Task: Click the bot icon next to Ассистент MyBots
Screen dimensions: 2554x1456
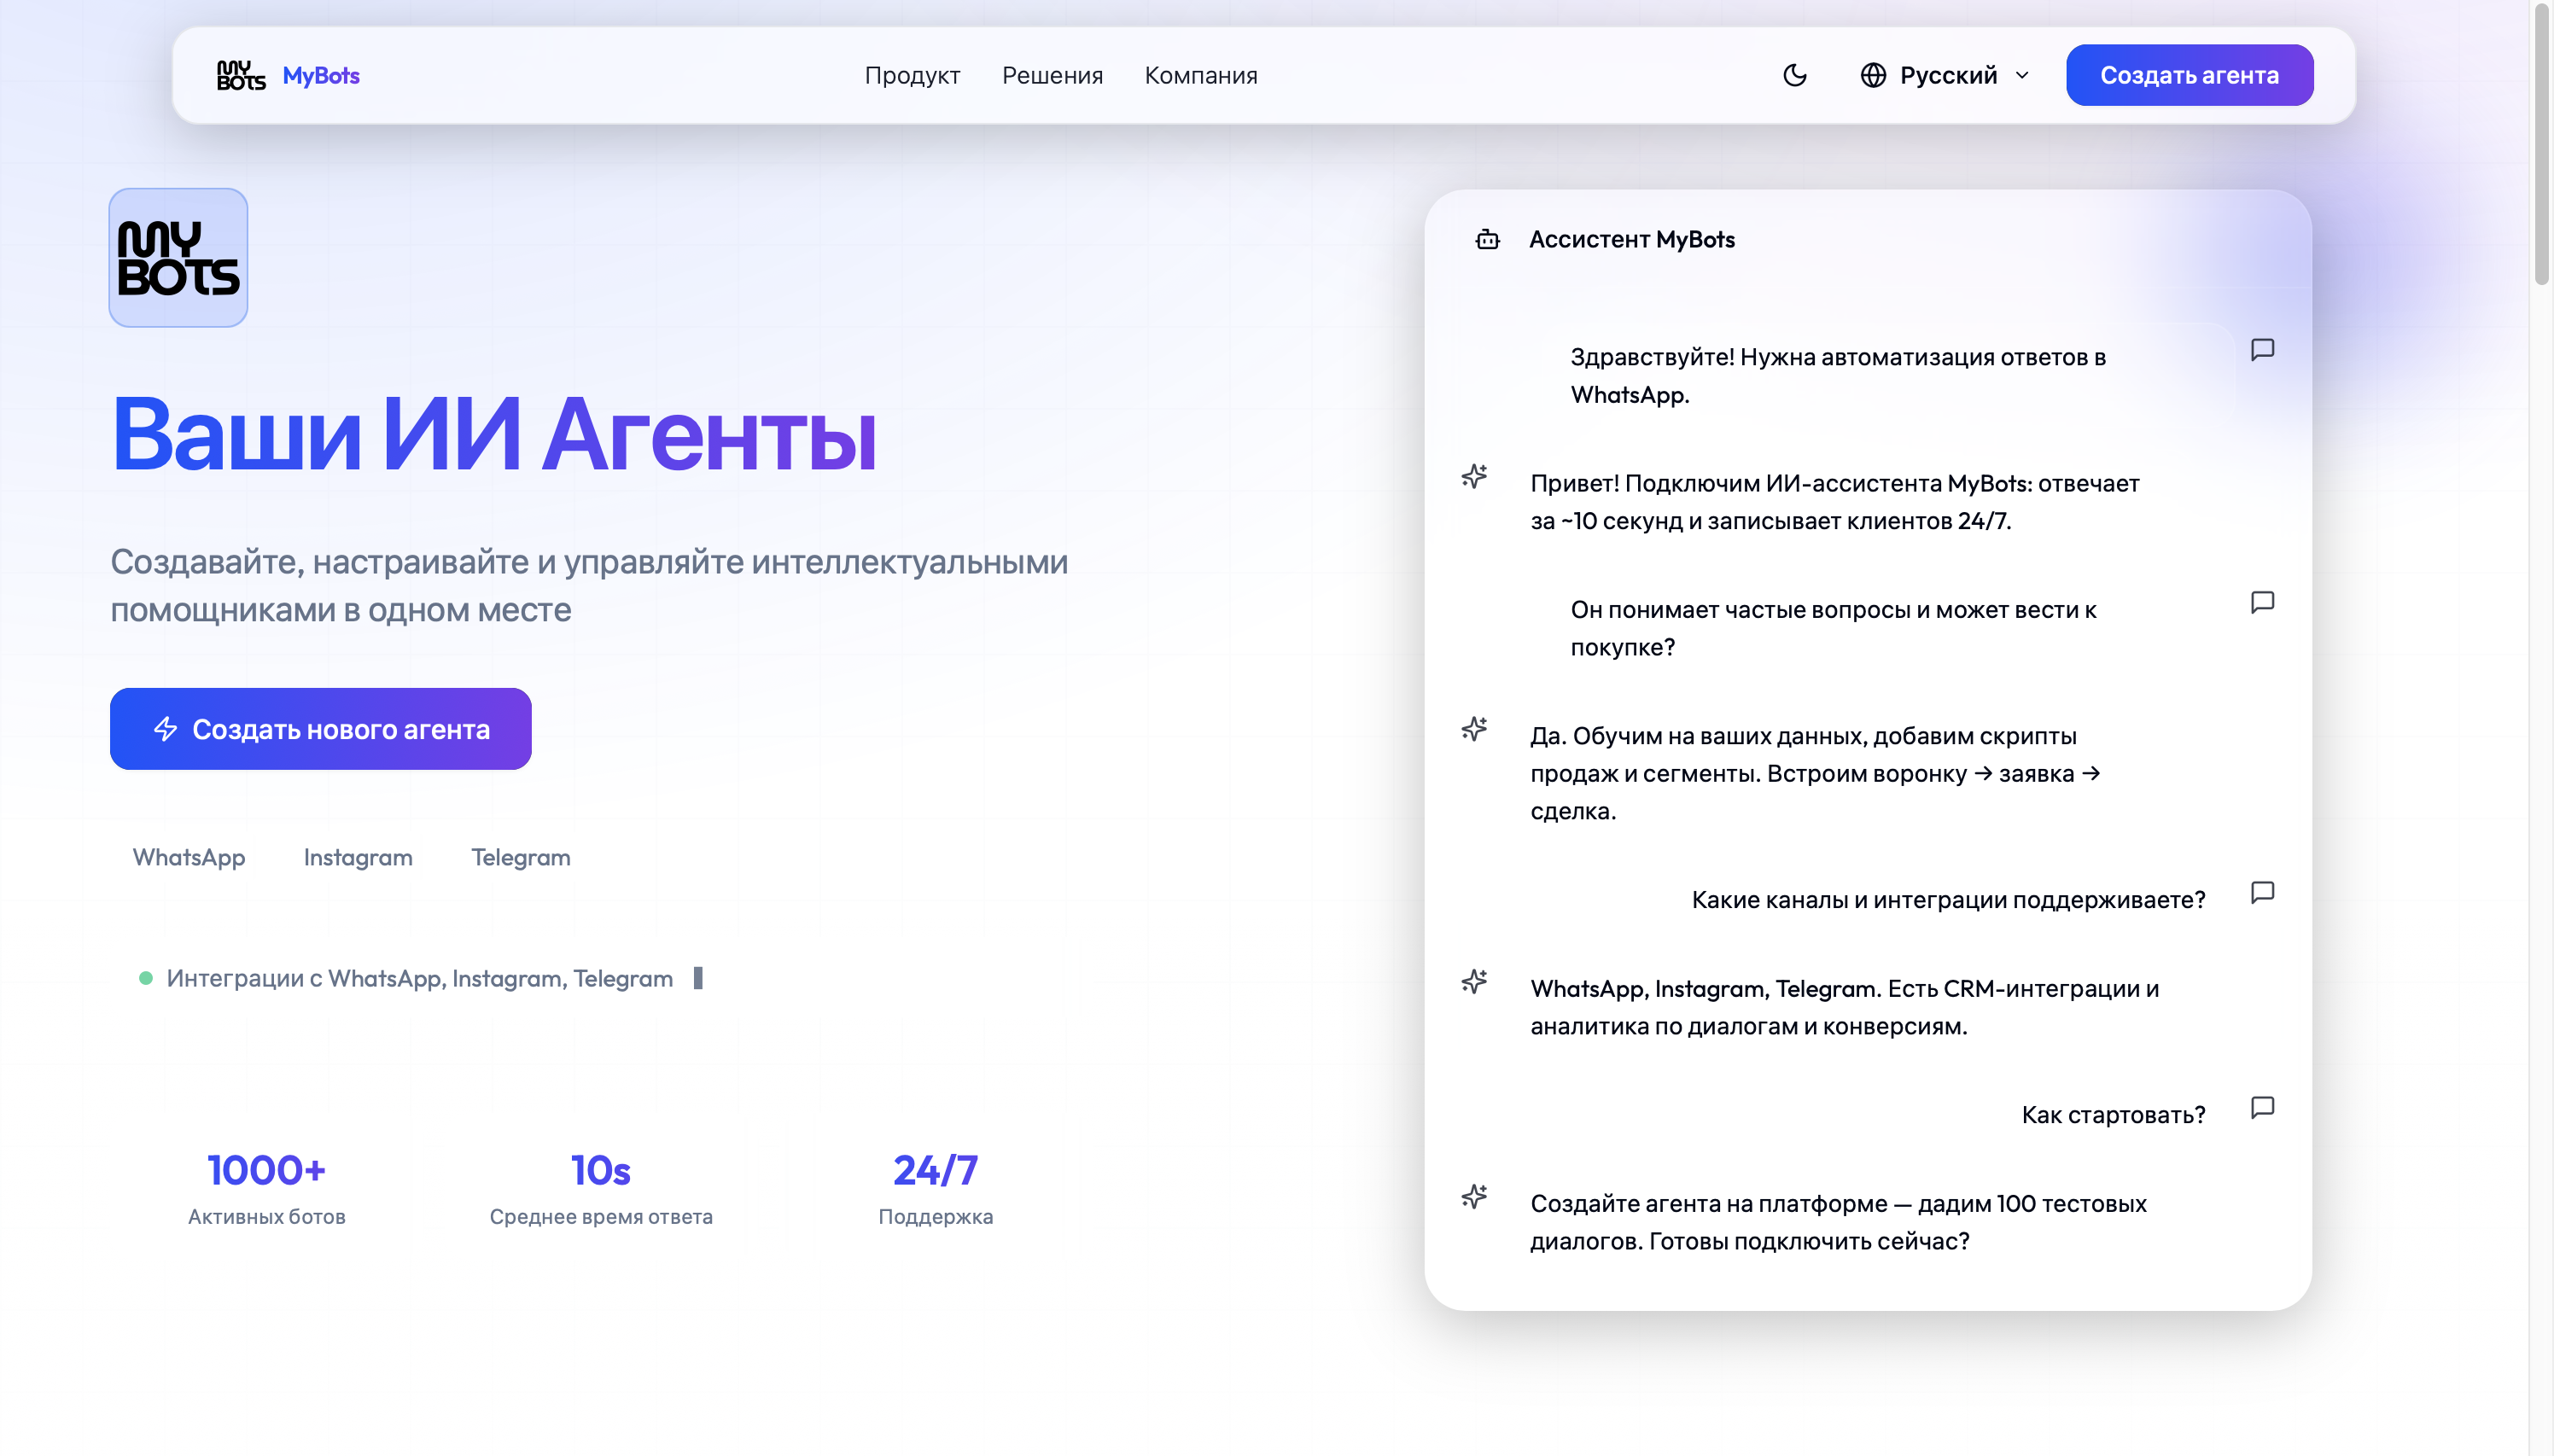Action: click(1488, 239)
